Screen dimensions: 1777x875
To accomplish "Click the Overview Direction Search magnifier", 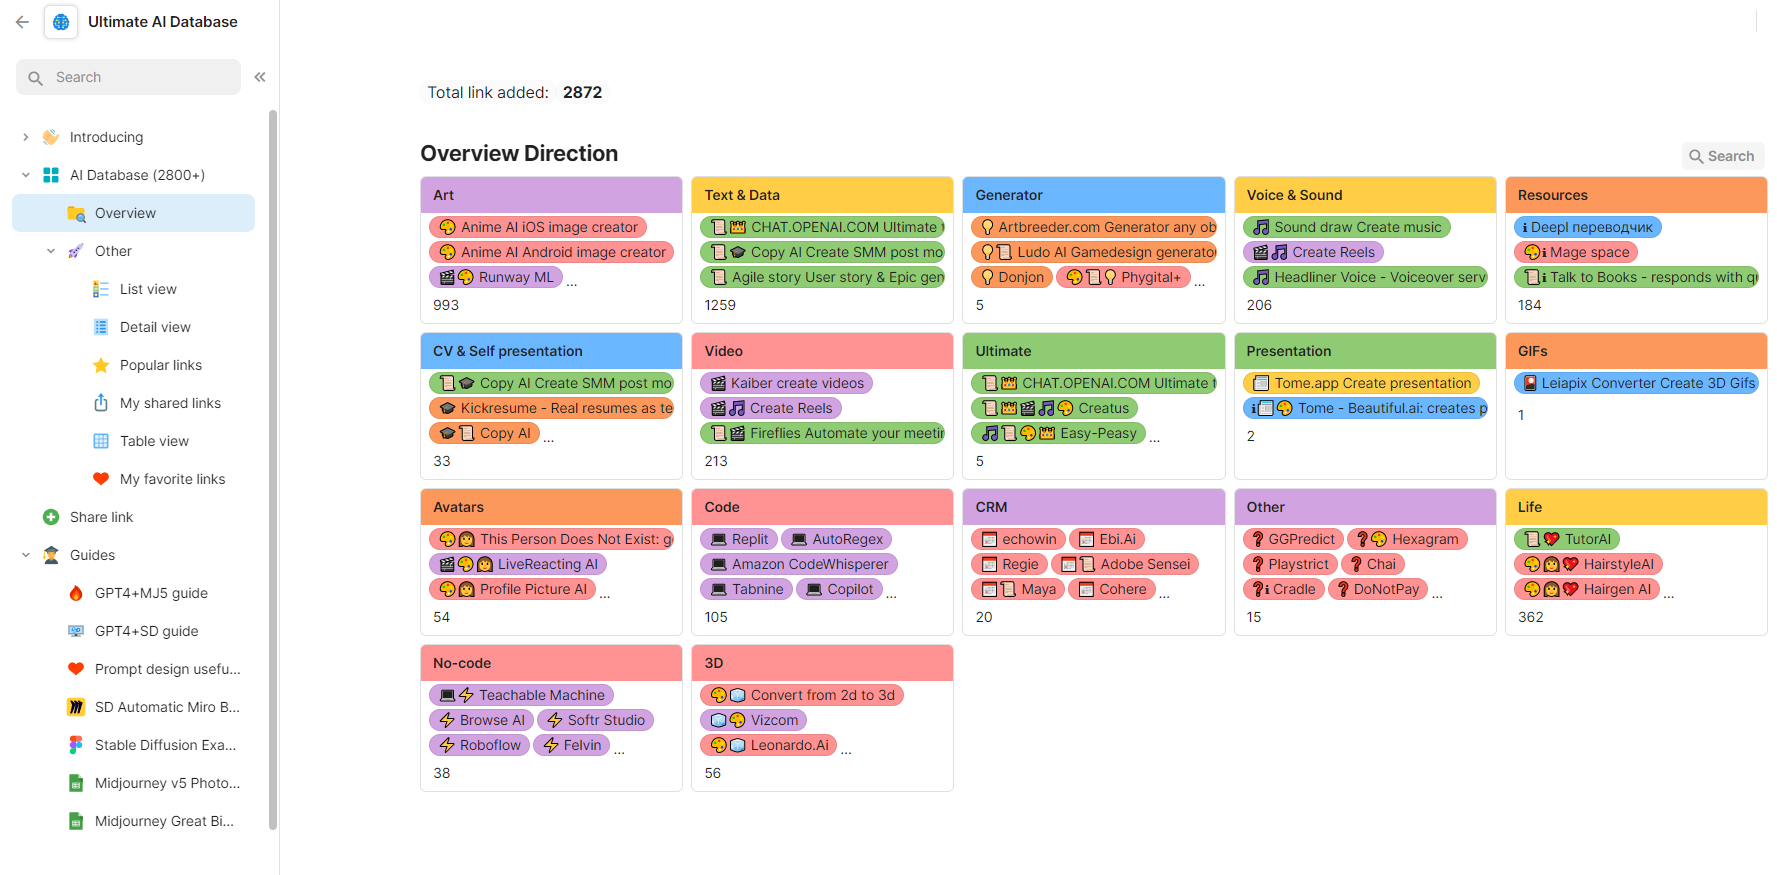I will pos(1696,156).
